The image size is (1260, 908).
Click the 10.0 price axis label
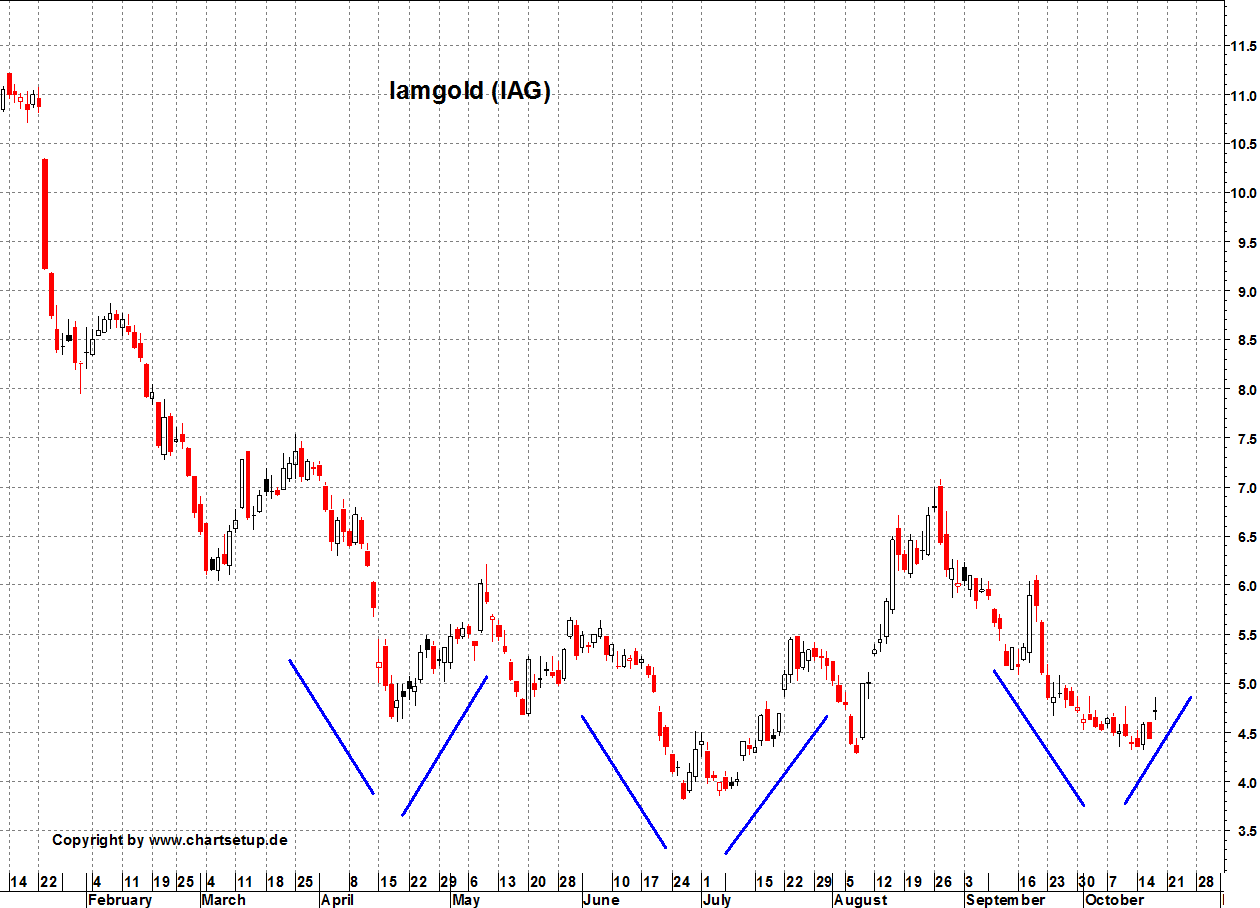coord(1243,193)
